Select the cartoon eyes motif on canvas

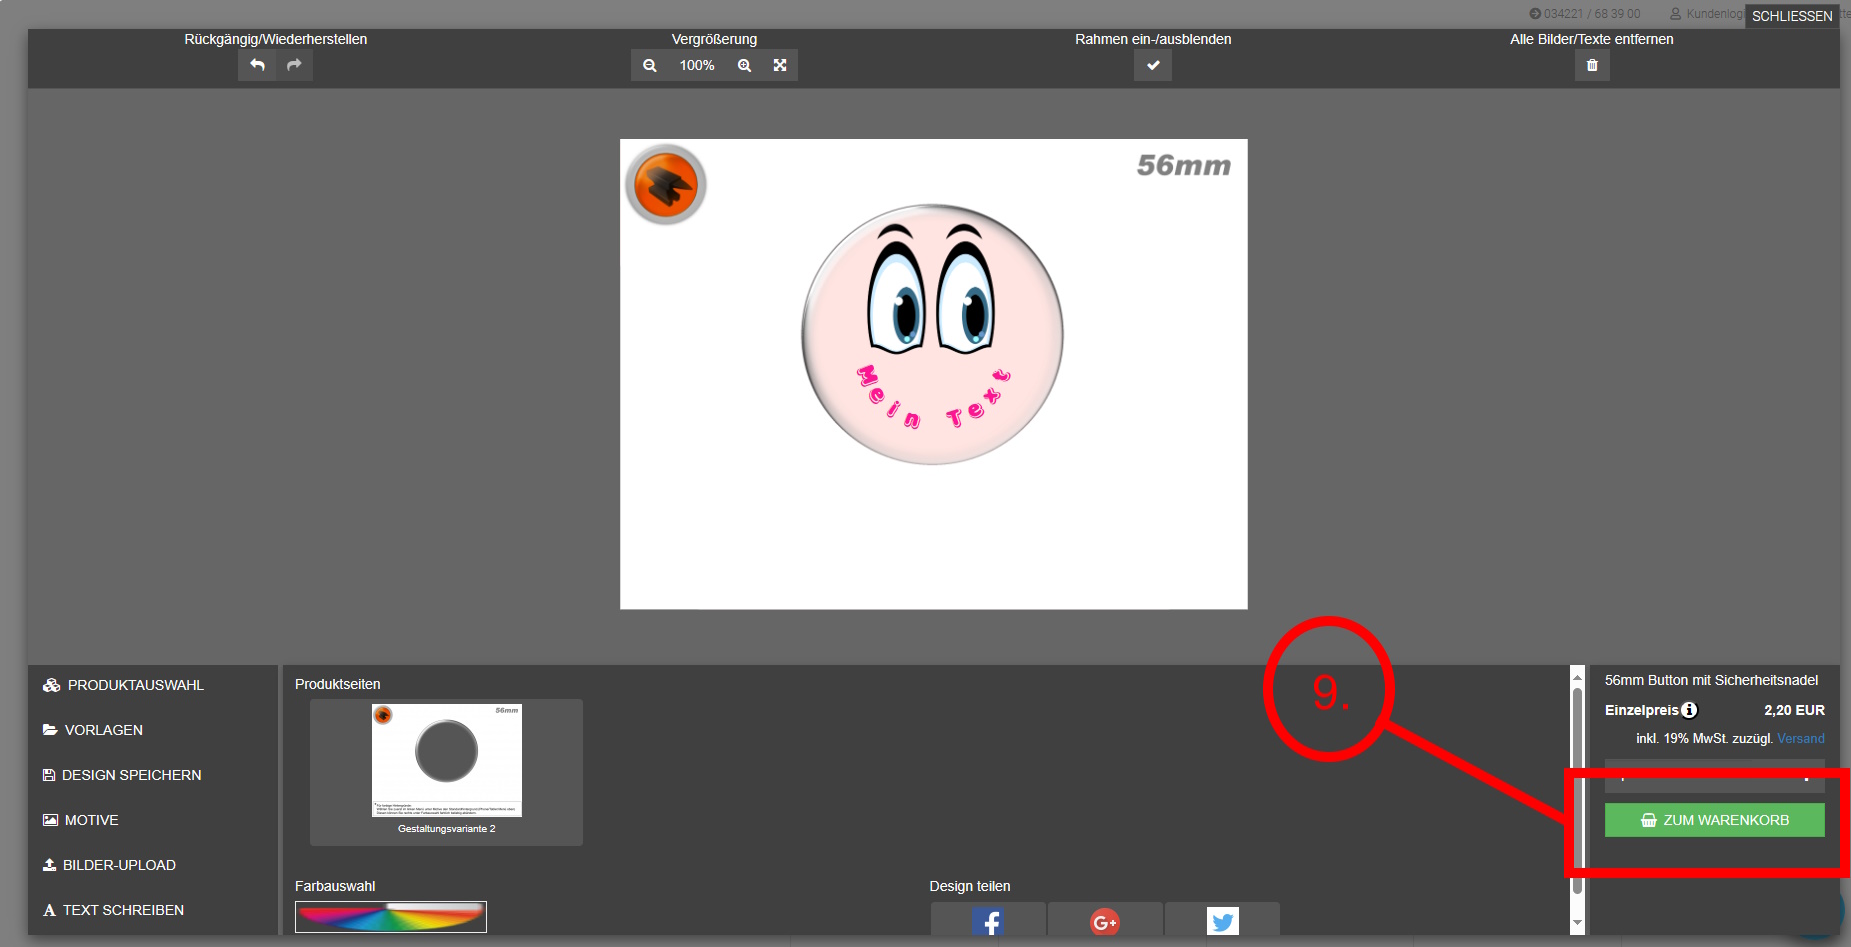coord(931,288)
